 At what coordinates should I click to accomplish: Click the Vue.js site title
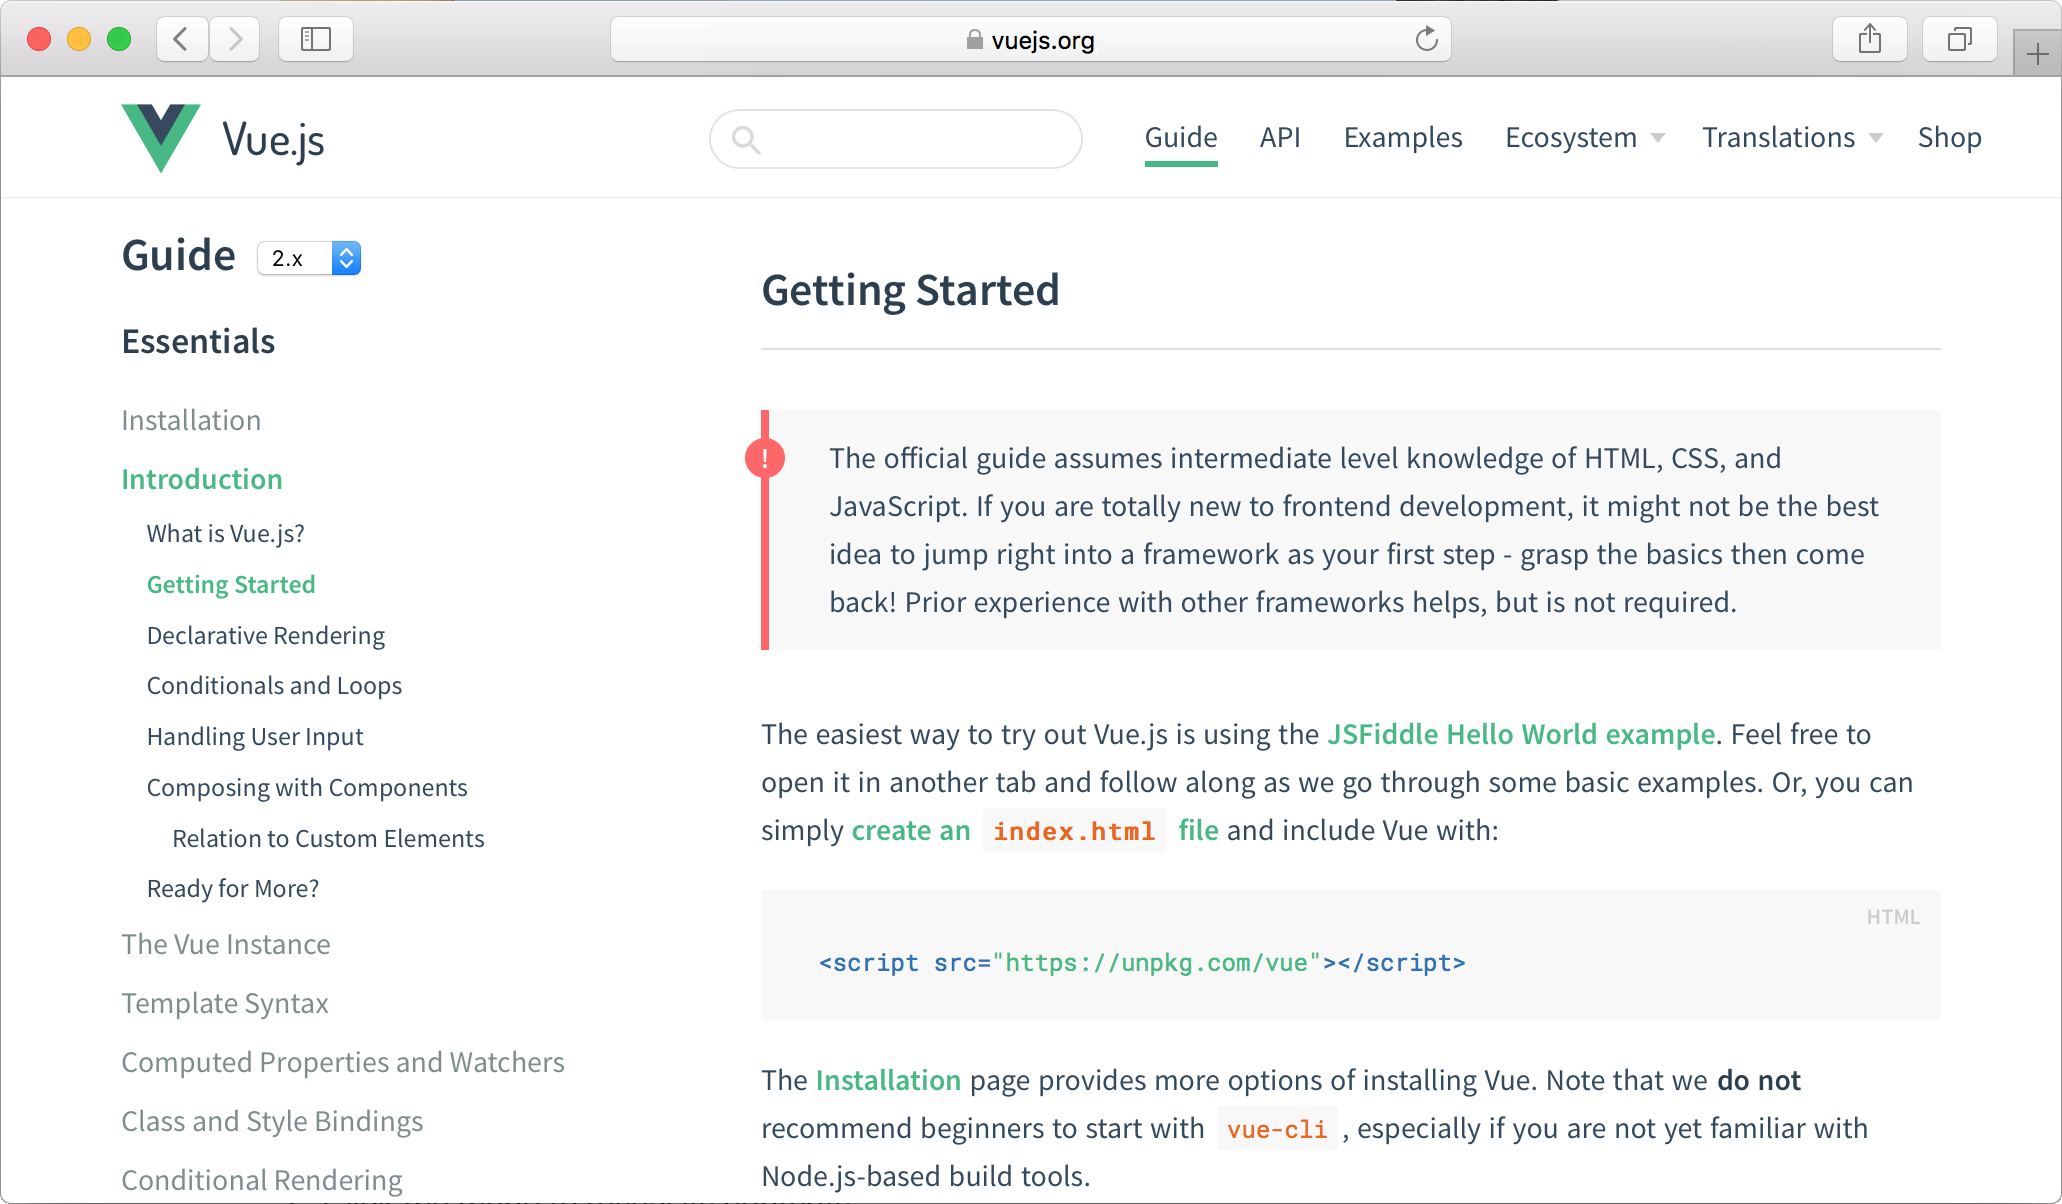coord(273,140)
